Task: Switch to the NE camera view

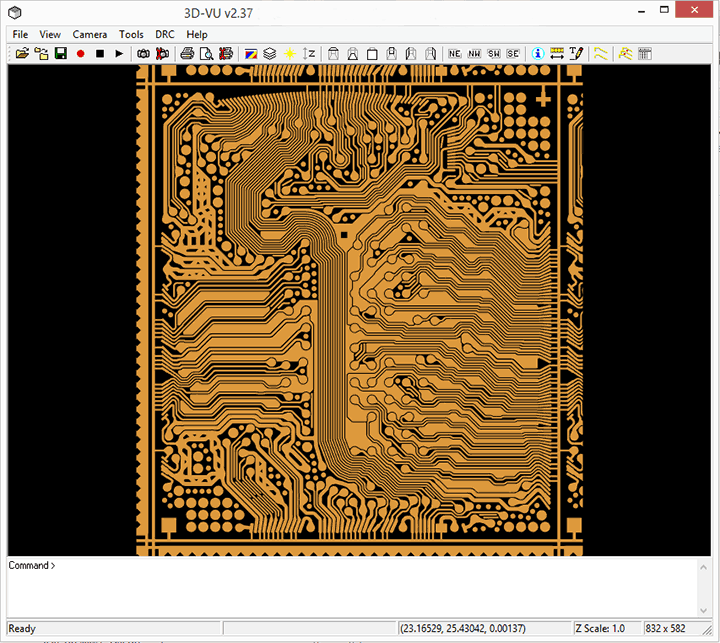Action: [x=455, y=54]
